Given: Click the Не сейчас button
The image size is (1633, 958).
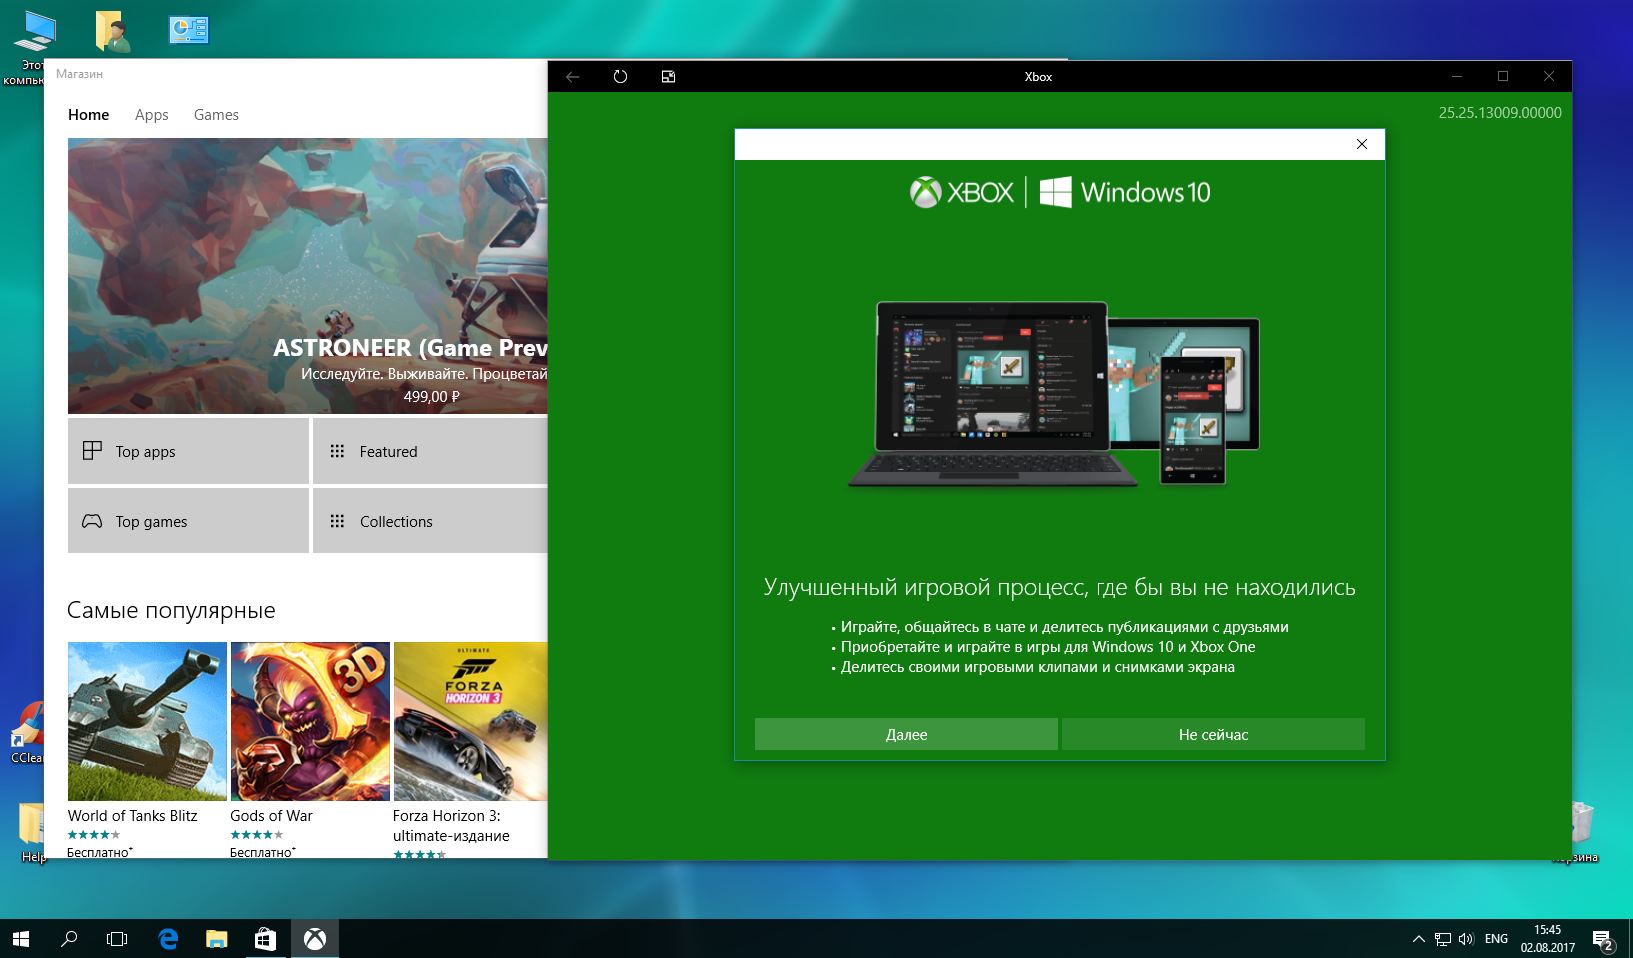Looking at the screenshot, I should click(x=1213, y=734).
